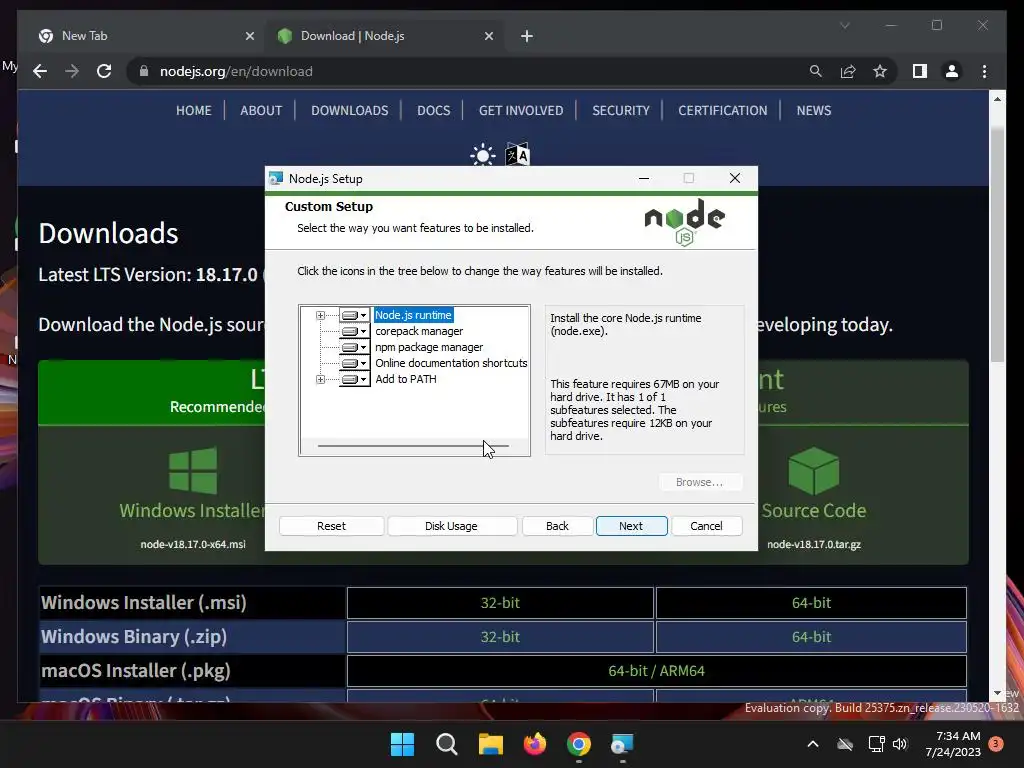
Task: Toggle the site dark/light theme sun icon
Action: click(x=483, y=155)
